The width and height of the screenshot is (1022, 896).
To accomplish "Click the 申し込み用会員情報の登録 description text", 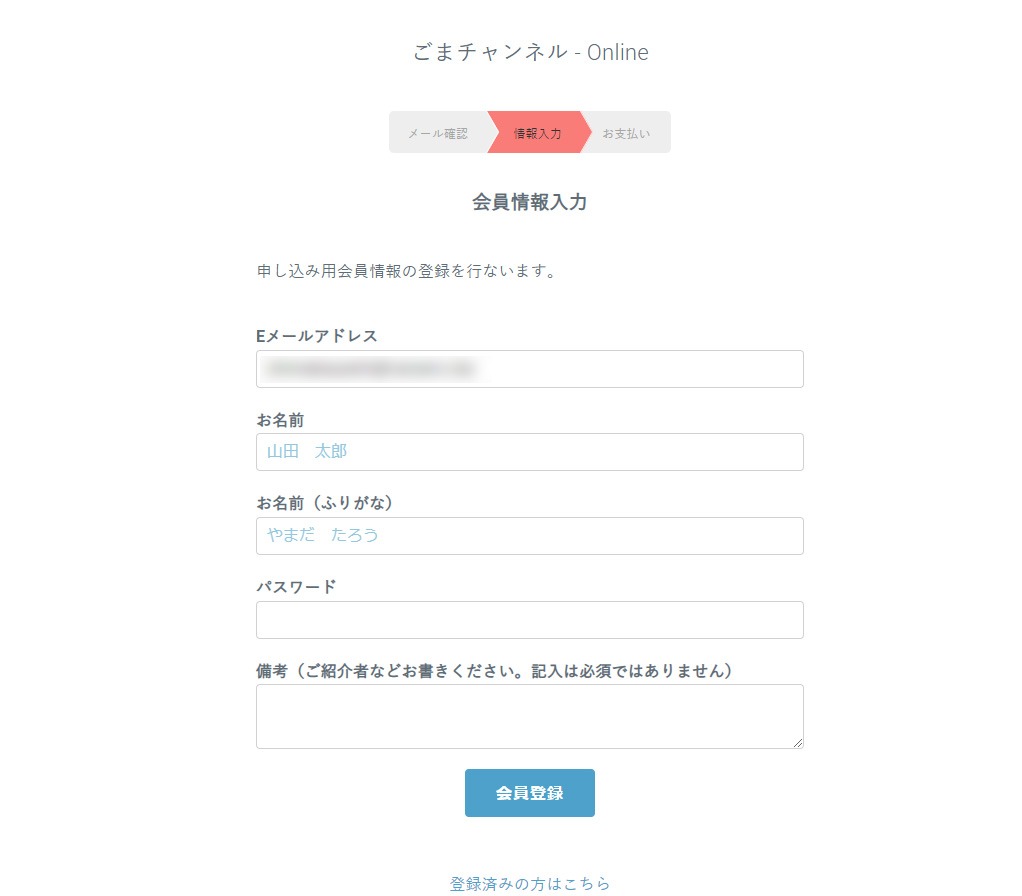I will 407,270.
